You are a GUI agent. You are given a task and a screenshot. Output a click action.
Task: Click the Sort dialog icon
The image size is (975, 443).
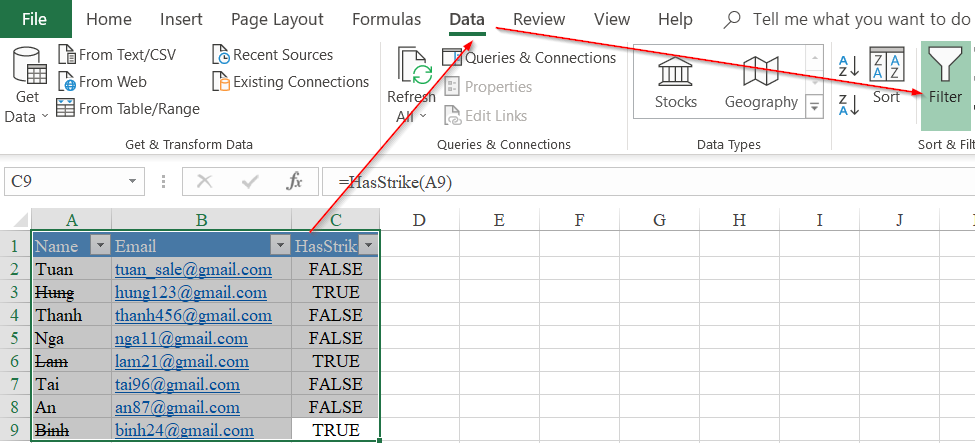click(x=886, y=66)
